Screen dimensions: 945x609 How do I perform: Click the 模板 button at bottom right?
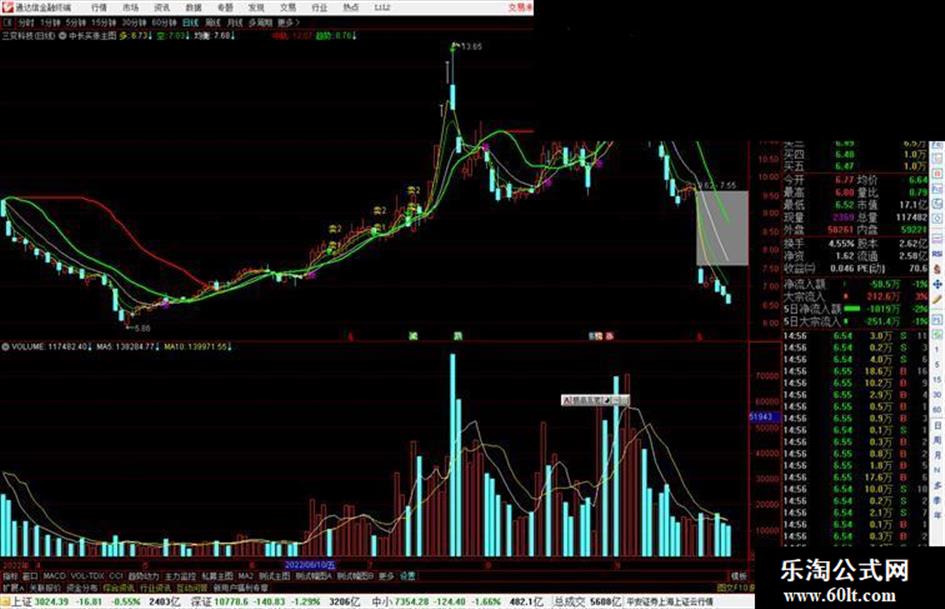pyautogui.click(x=738, y=576)
